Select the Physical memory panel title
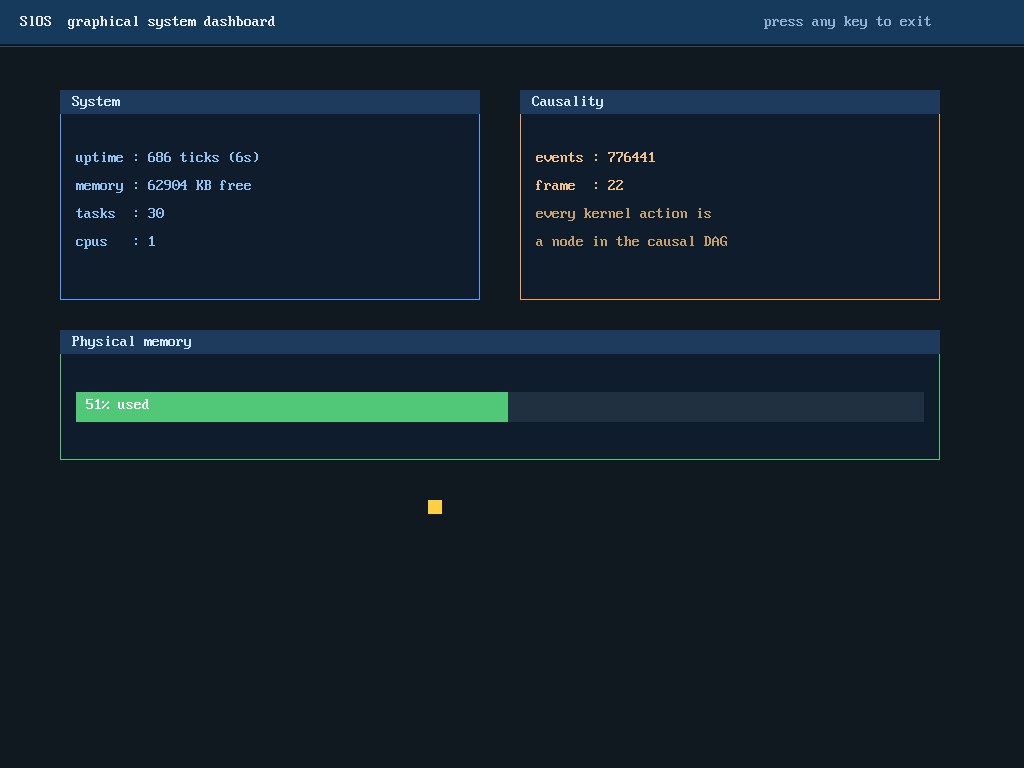The height and width of the screenshot is (768, 1024). (x=500, y=342)
